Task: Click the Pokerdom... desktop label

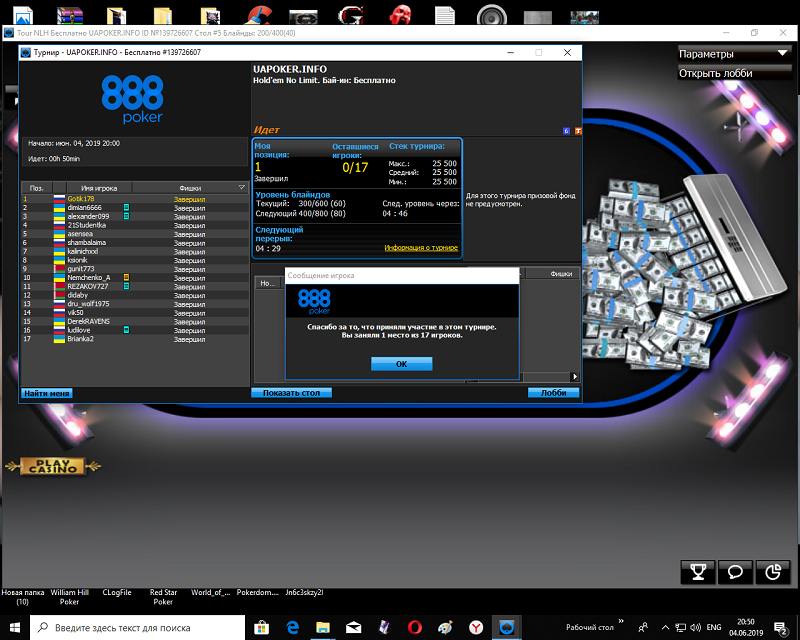Action: [258, 593]
